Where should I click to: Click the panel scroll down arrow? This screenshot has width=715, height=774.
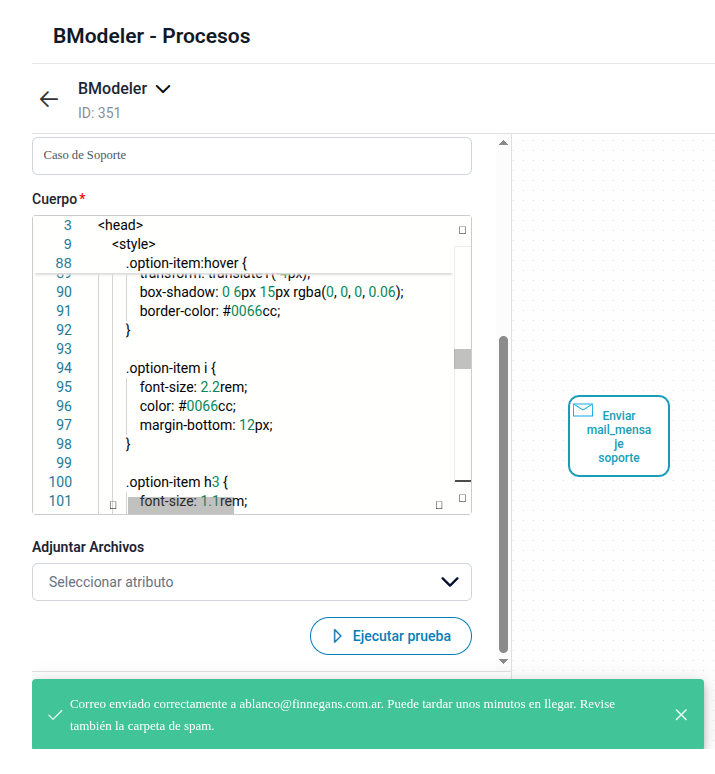coord(503,661)
